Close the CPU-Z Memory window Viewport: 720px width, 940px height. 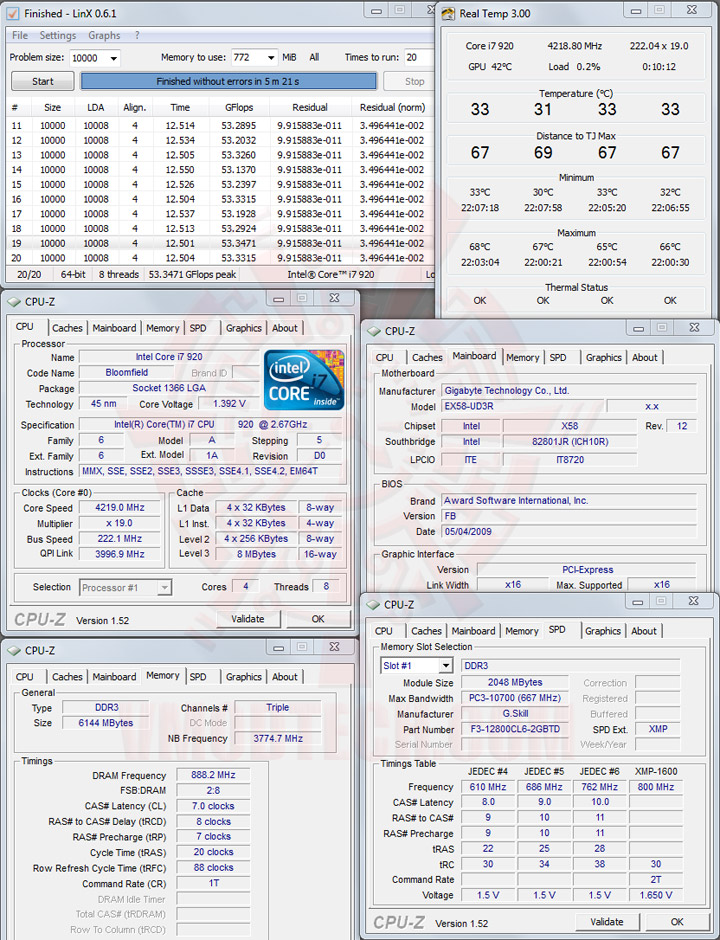pyautogui.click(x=335, y=647)
